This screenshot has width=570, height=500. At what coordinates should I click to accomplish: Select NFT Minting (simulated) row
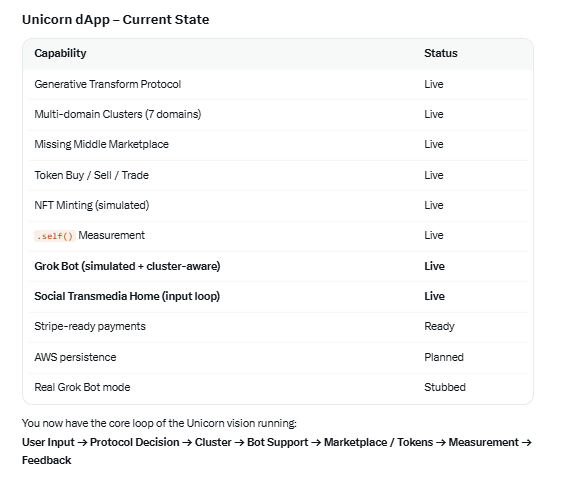pyautogui.click(x=278, y=205)
